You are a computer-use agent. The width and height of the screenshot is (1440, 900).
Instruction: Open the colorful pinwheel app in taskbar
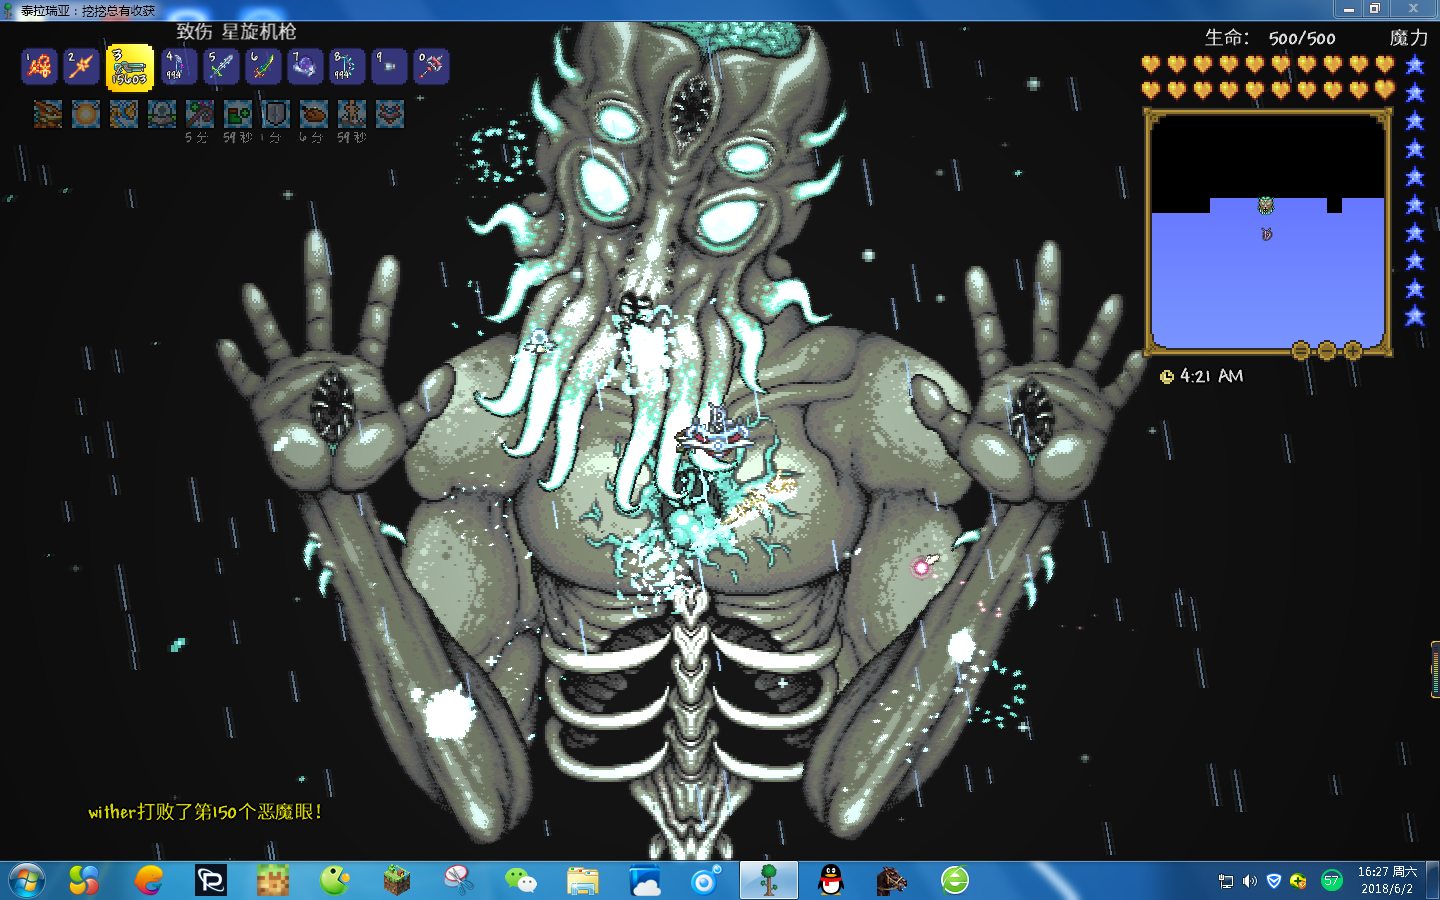(84, 881)
